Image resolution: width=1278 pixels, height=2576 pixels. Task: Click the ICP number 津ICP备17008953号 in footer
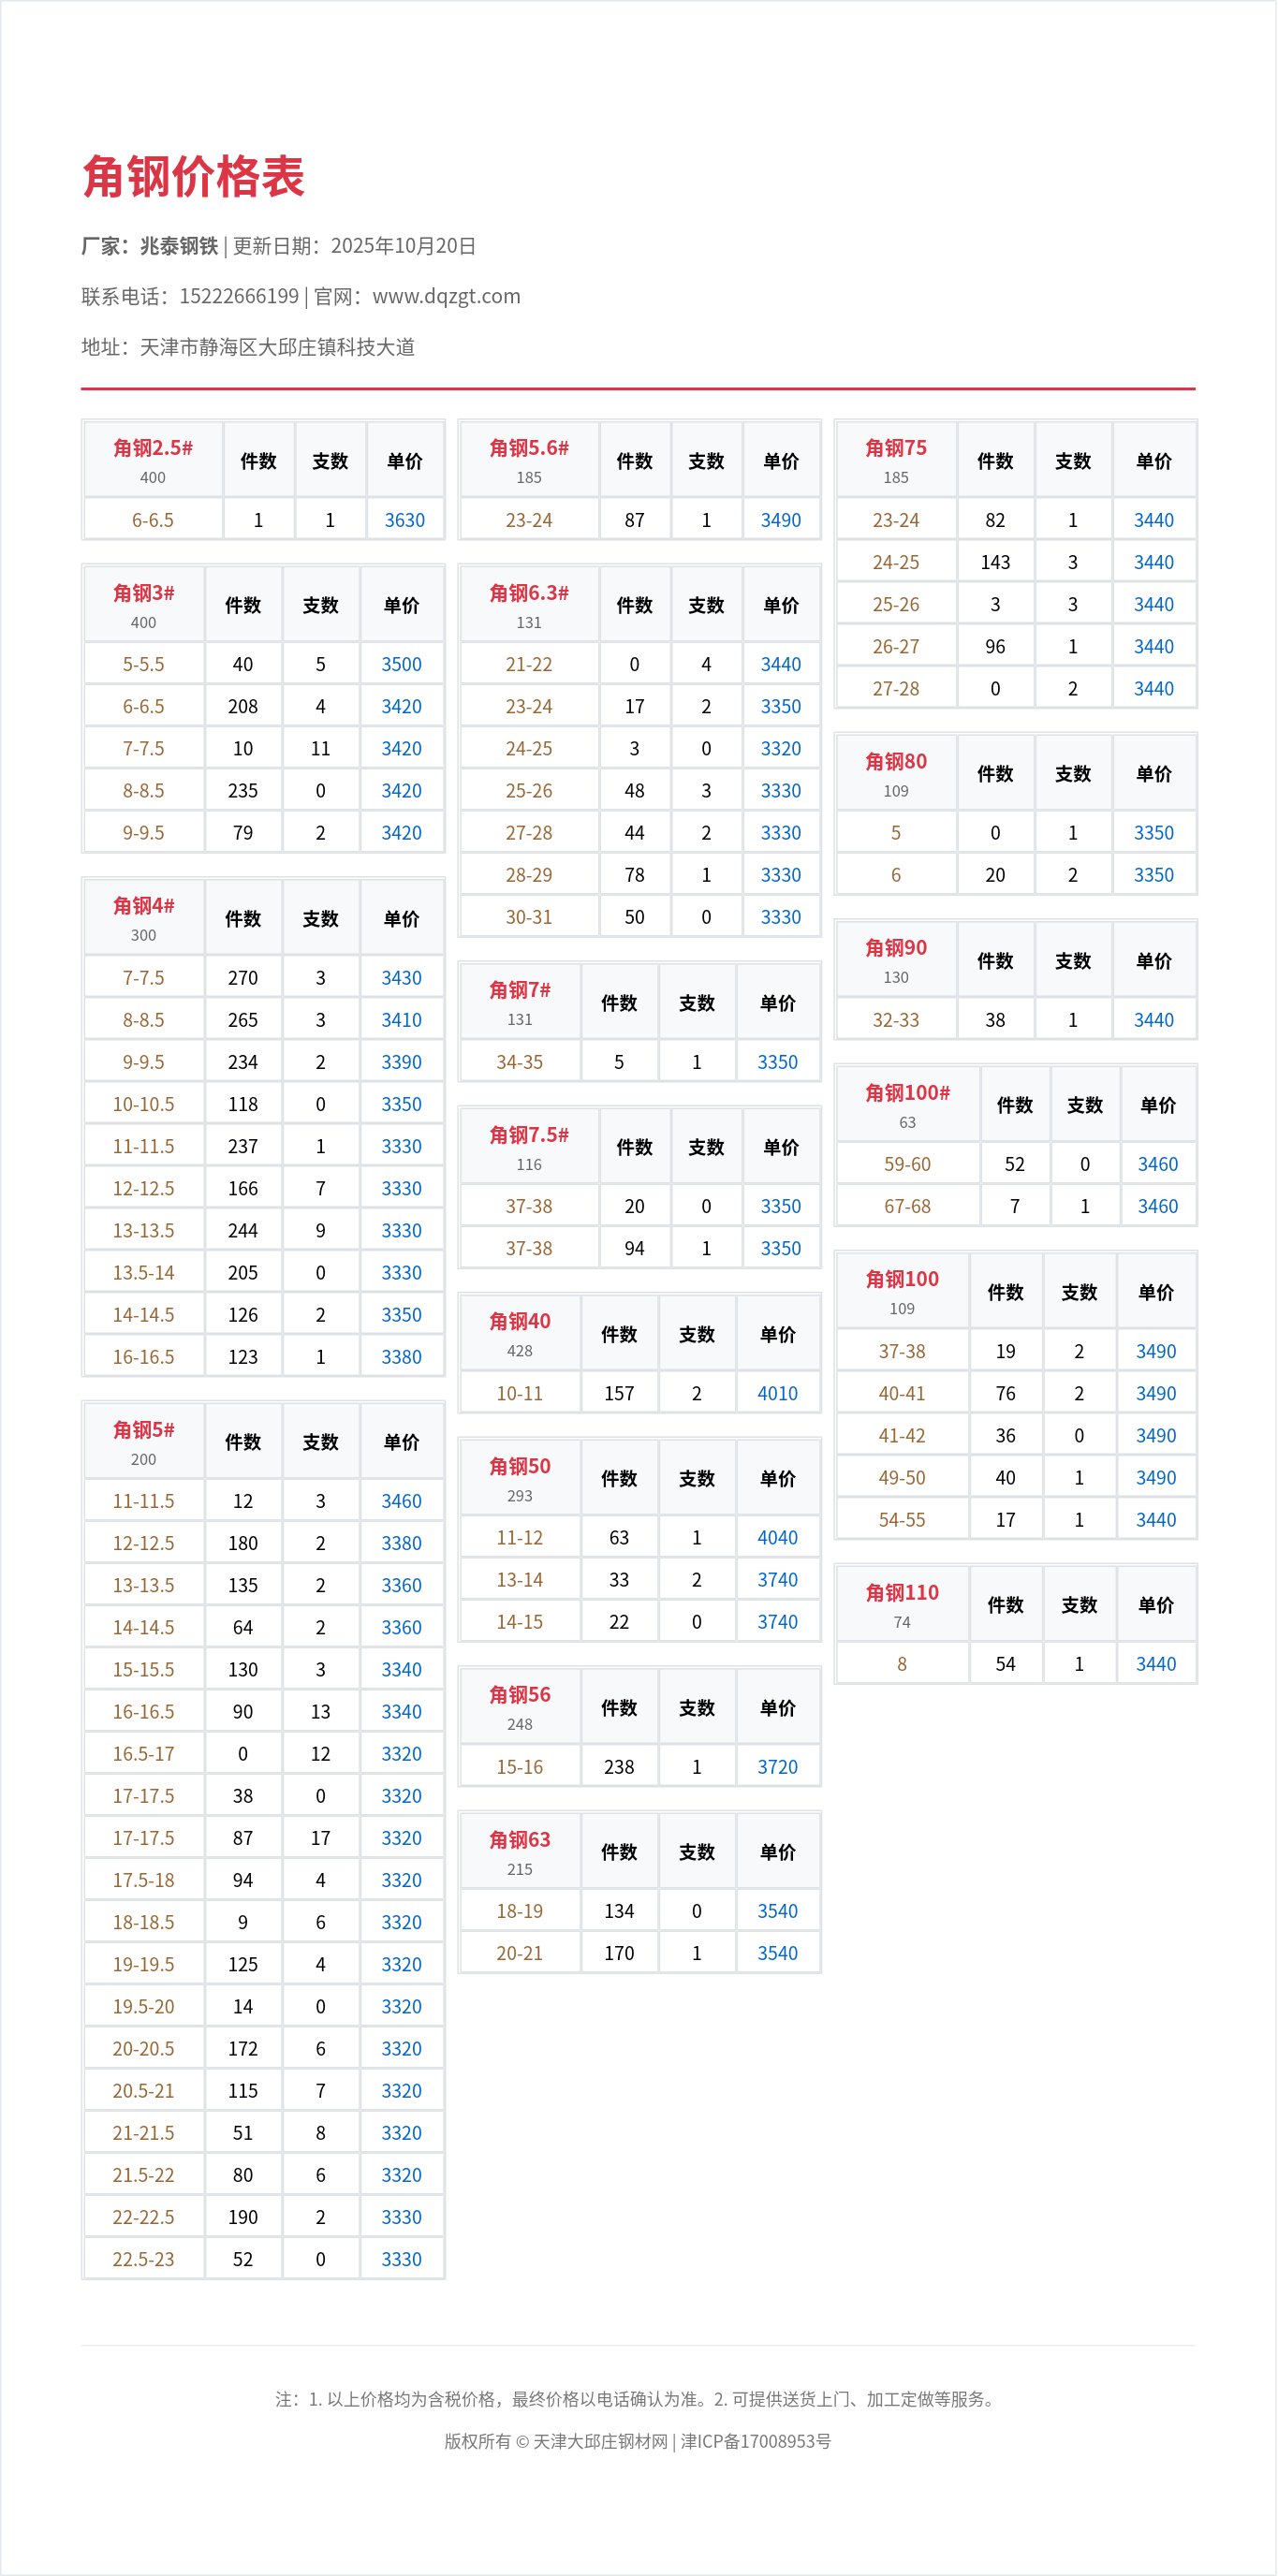pos(756,2441)
